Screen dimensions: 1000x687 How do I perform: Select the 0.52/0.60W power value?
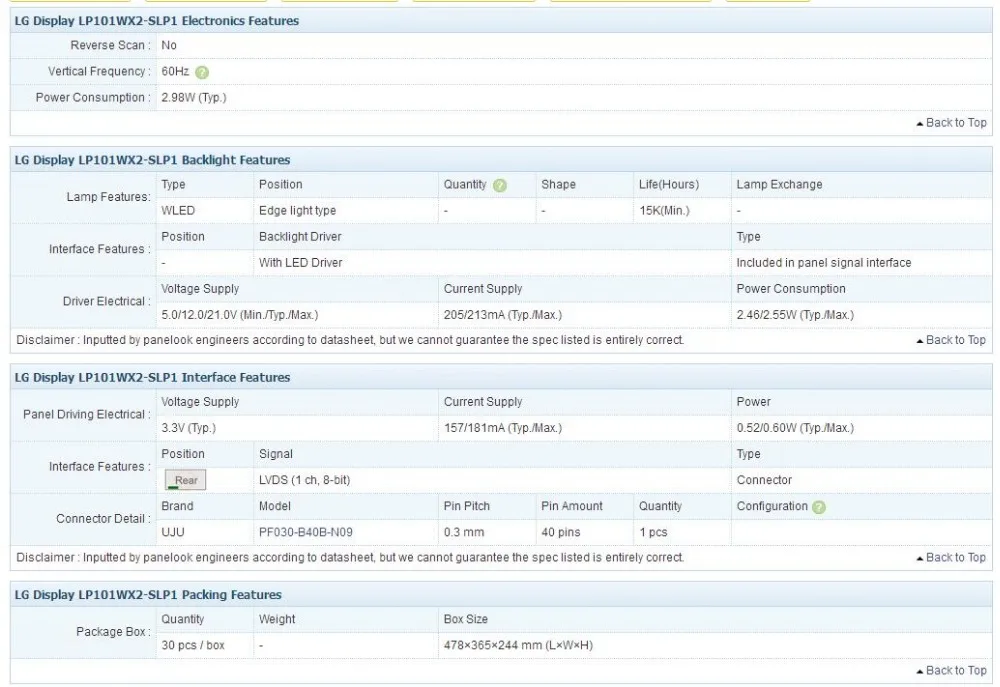[x=795, y=428]
